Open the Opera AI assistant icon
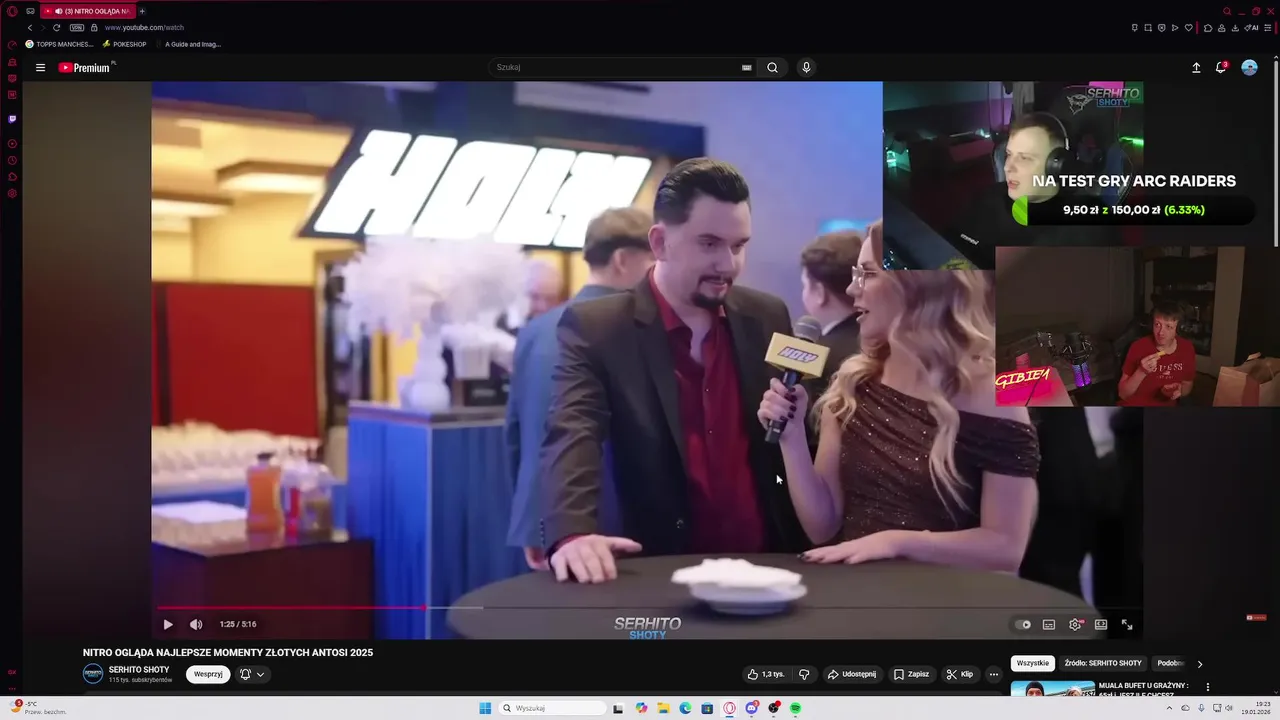Image resolution: width=1280 pixels, height=720 pixels. tap(1252, 27)
